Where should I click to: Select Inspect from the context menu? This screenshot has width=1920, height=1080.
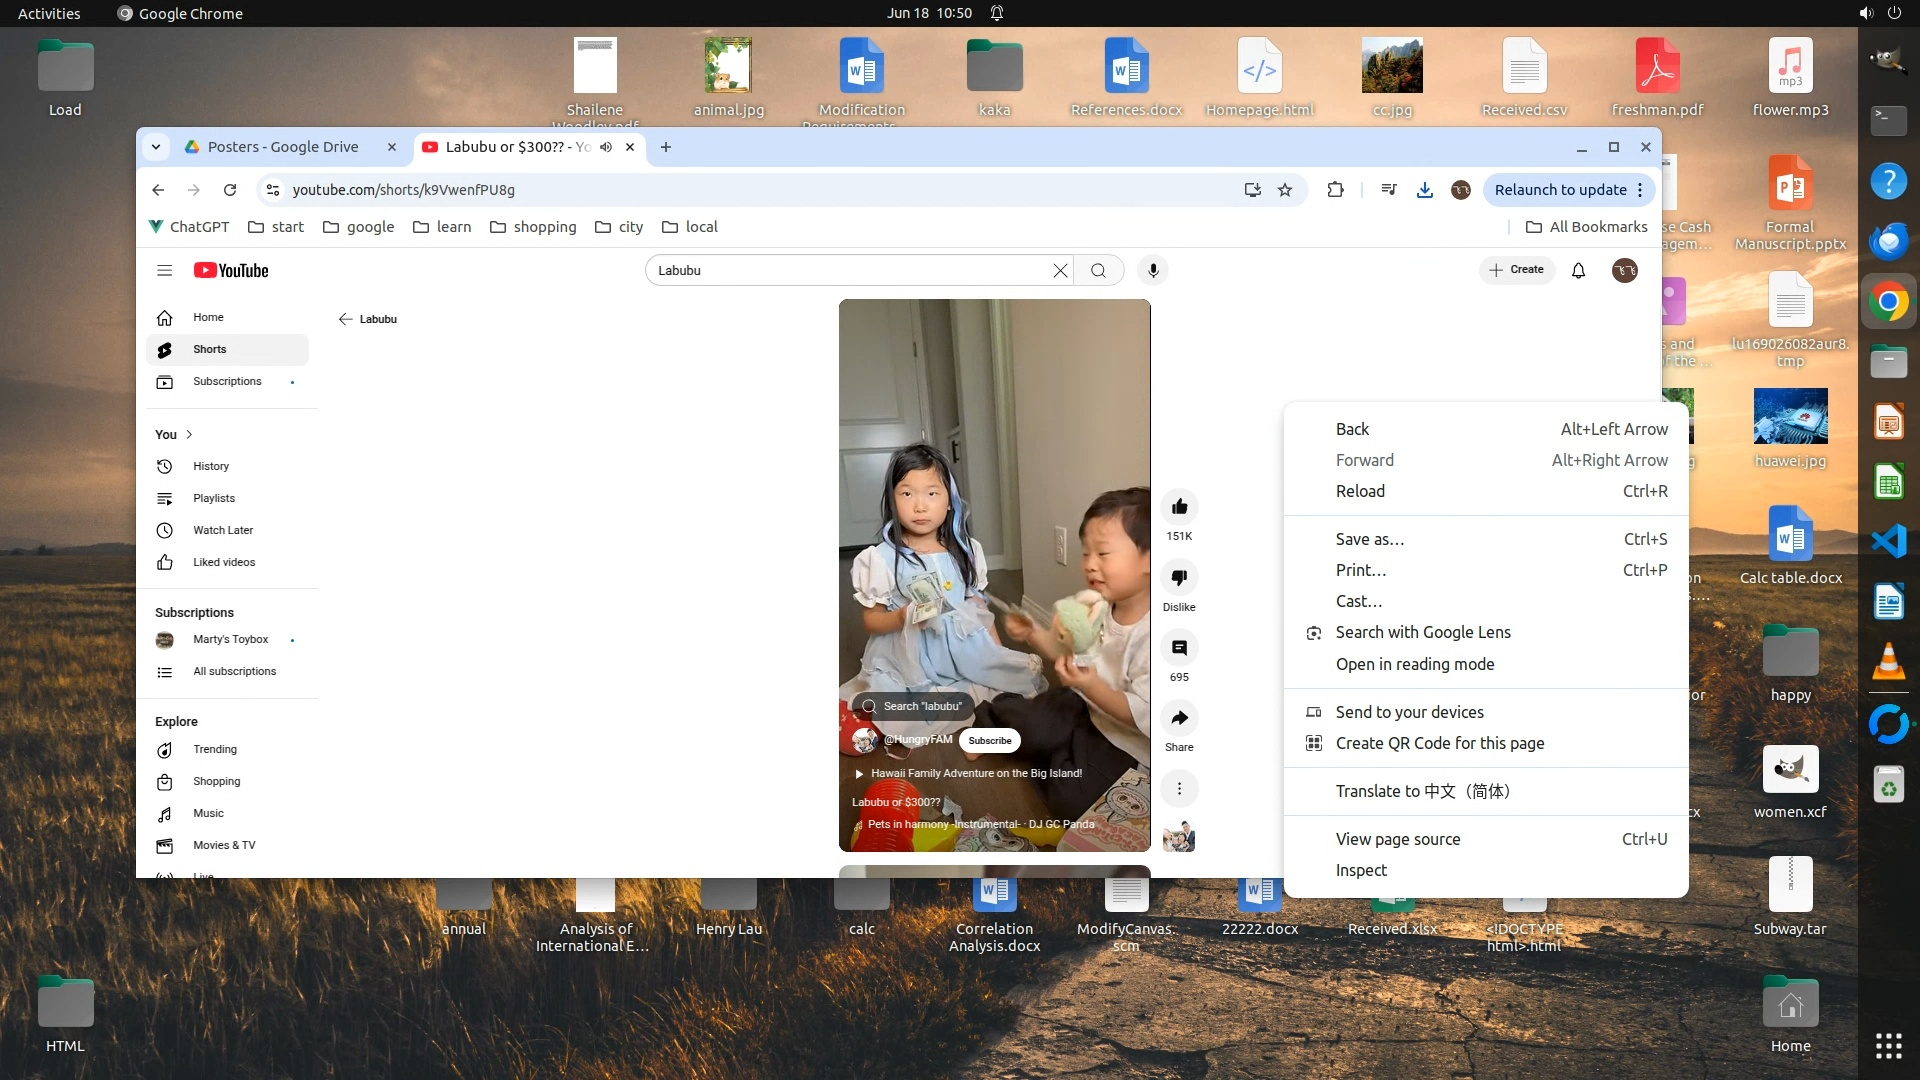pos(1361,870)
